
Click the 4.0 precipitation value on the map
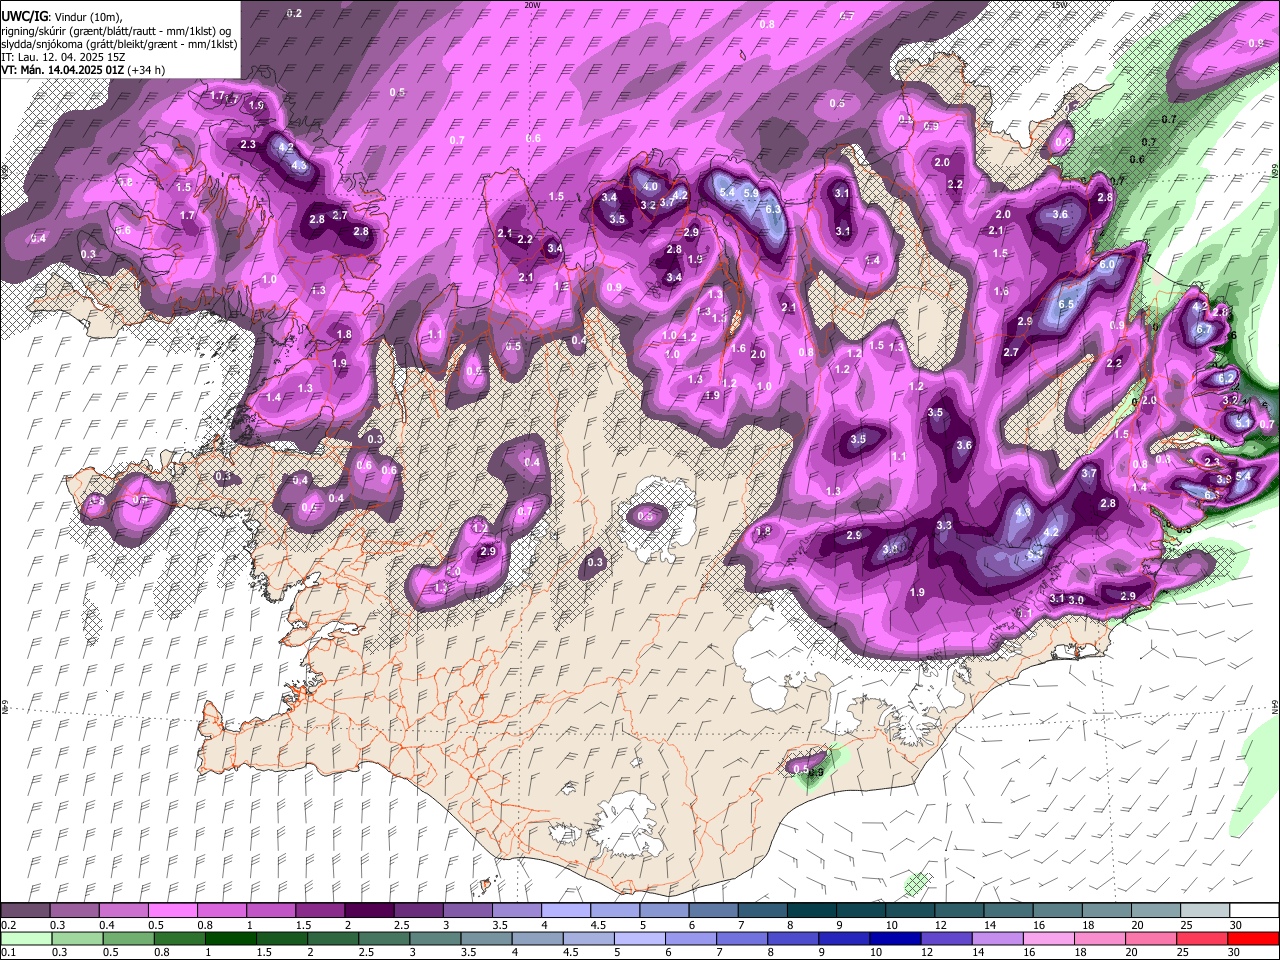coord(650,186)
